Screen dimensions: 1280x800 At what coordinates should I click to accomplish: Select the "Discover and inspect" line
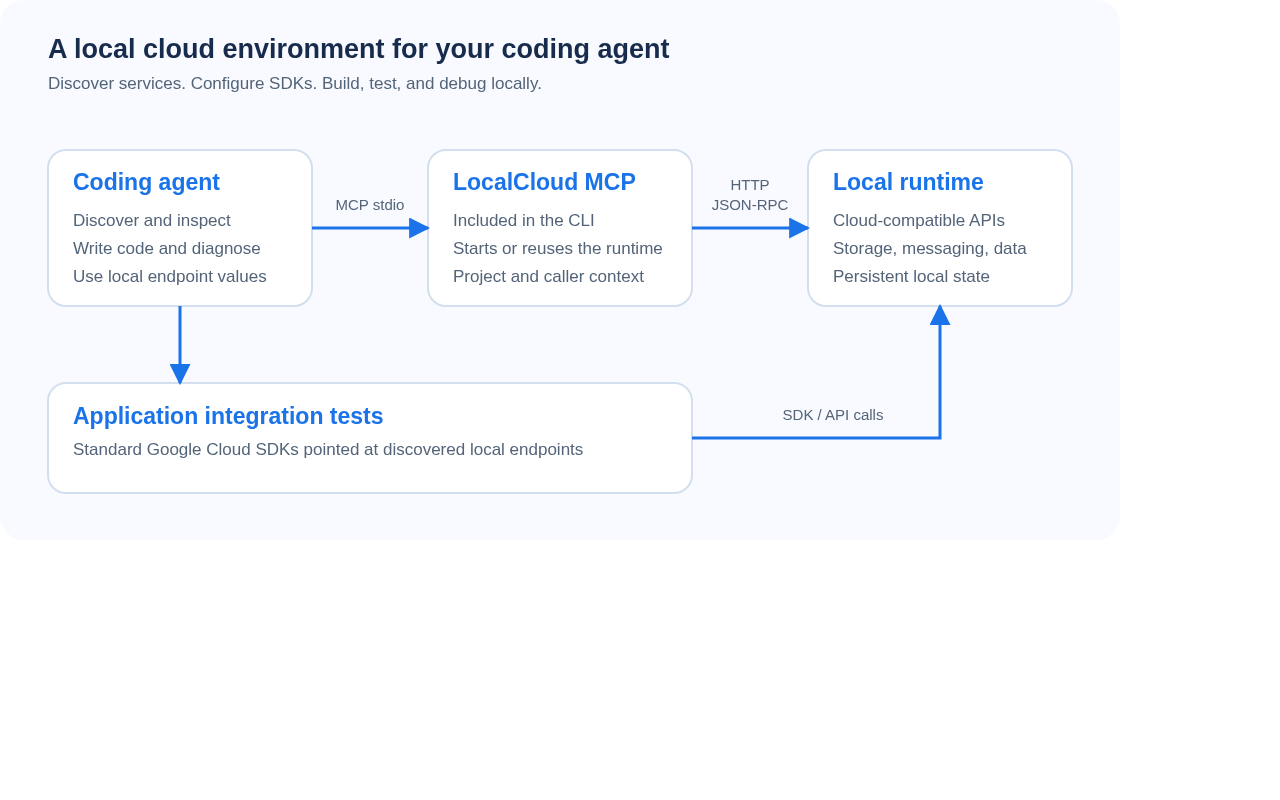(152, 221)
